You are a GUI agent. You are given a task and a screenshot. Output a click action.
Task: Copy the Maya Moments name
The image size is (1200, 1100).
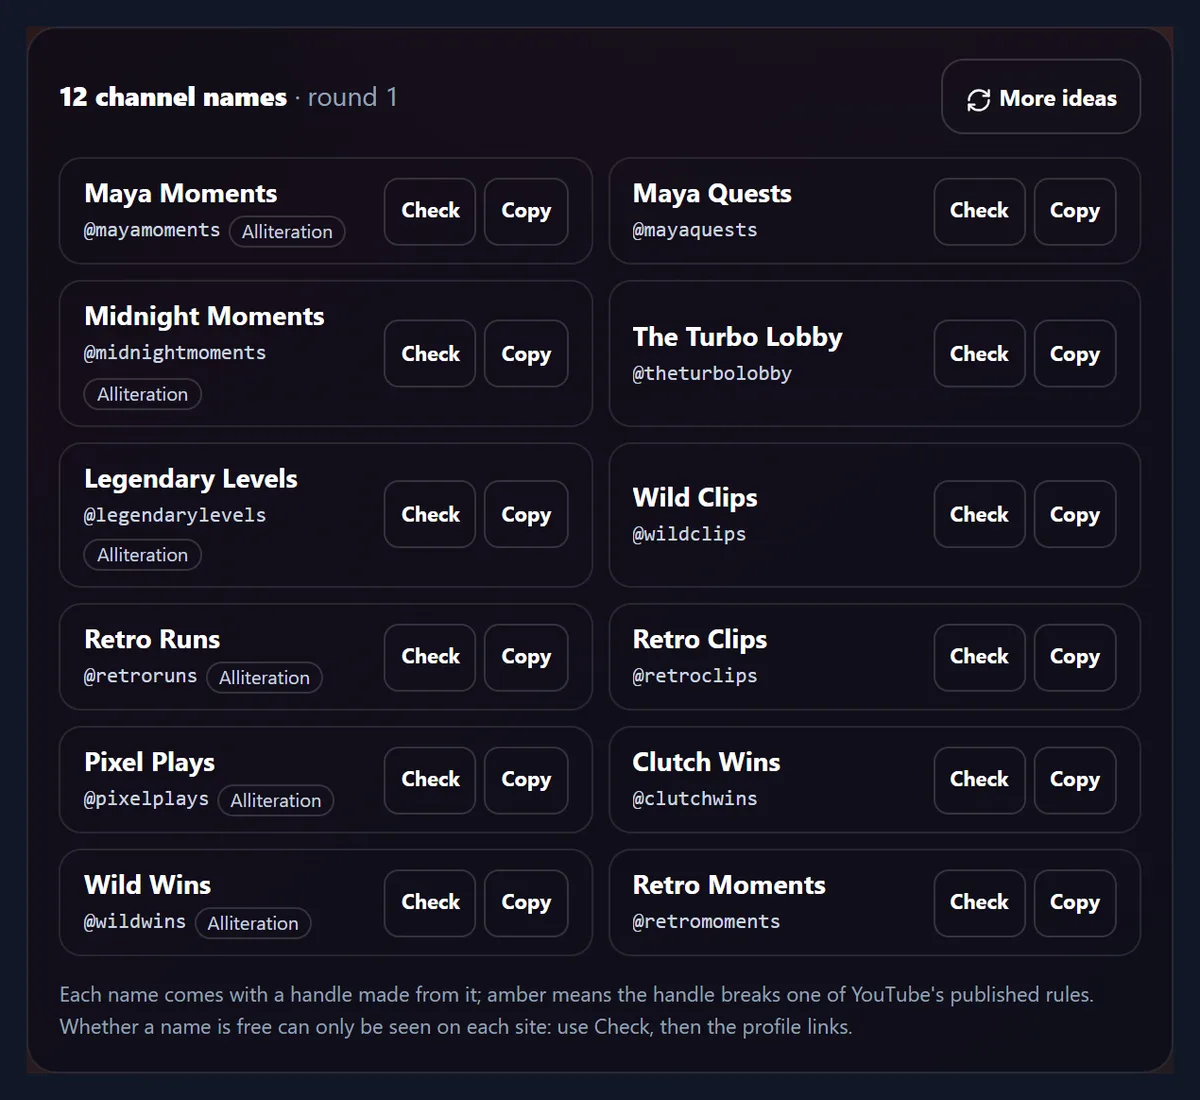click(x=526, y=211)
